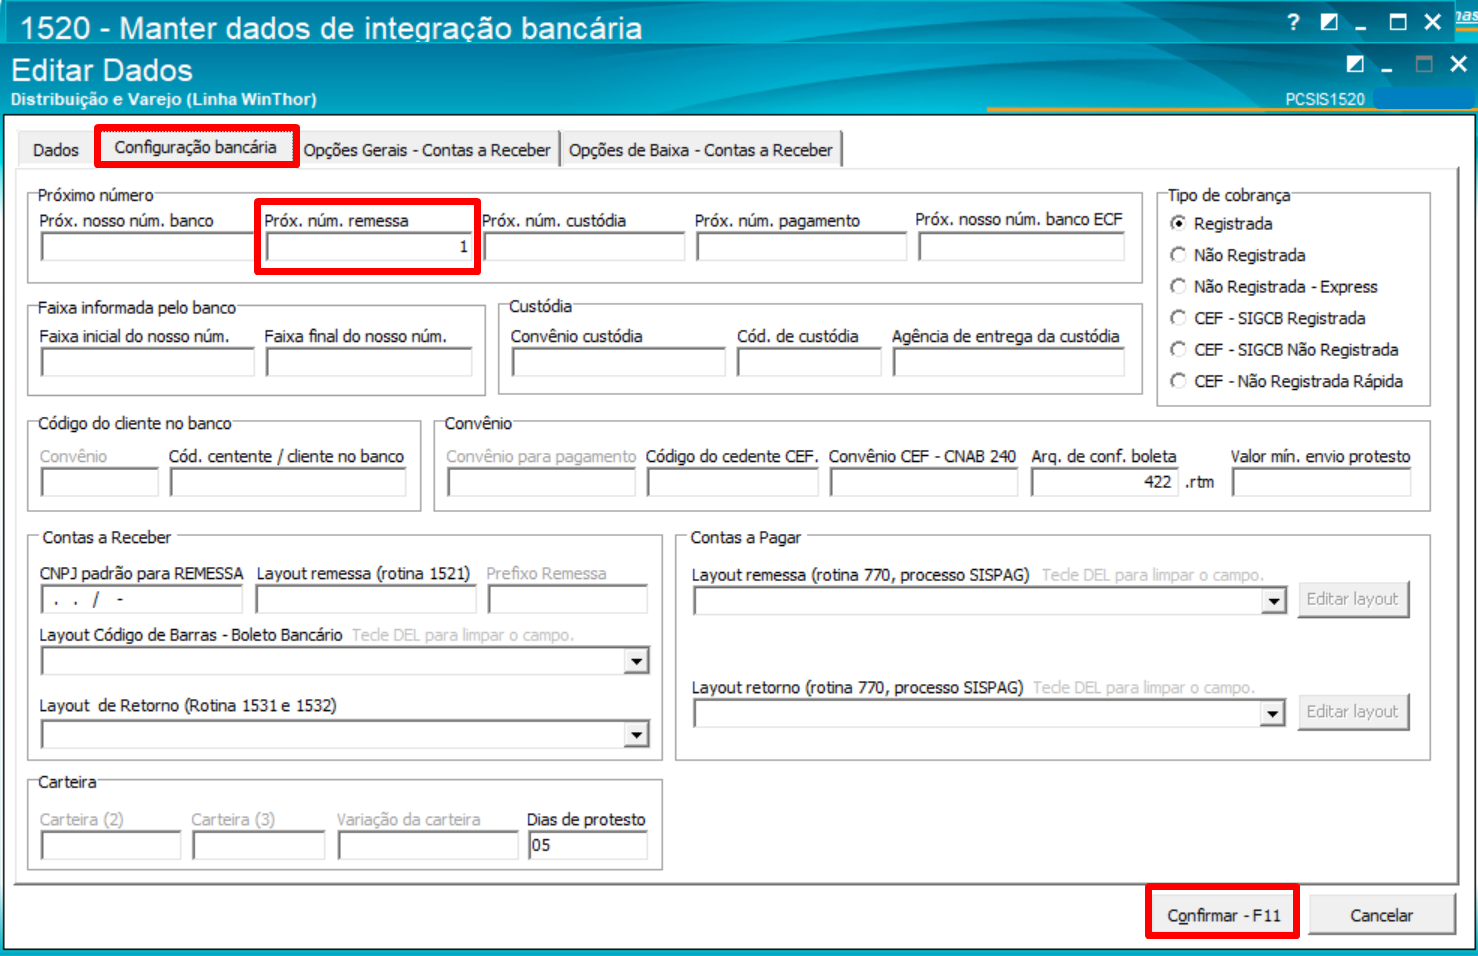Open Layout de Retorno dropdown
The height and width of the screenshot is (956, 1478).
(636, 735)
